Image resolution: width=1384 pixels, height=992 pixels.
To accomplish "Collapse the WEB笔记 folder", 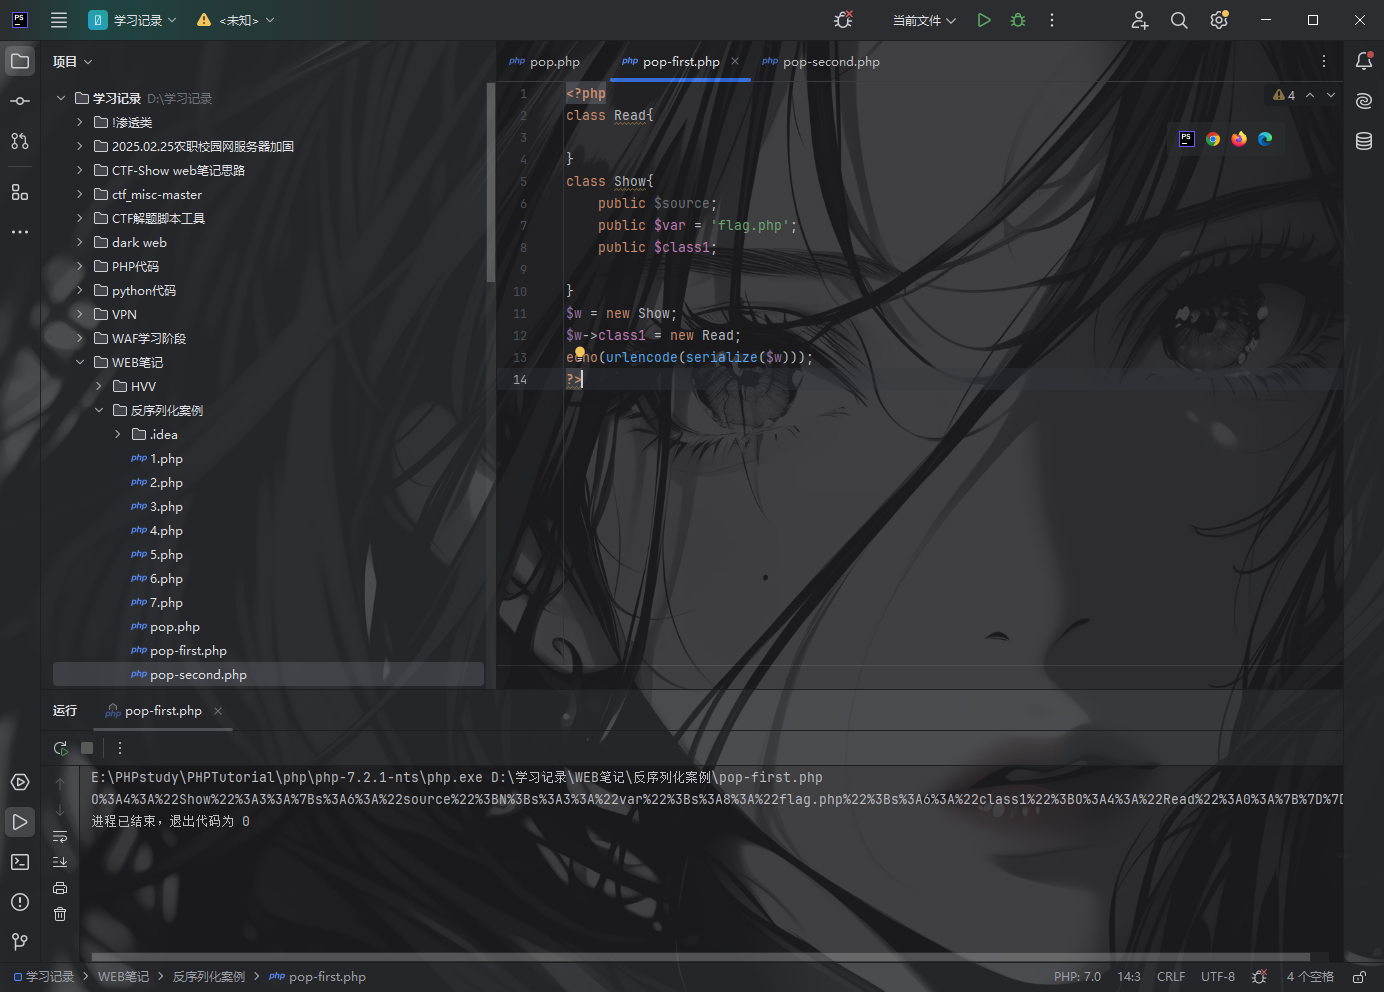I will [x=80, y=362].
